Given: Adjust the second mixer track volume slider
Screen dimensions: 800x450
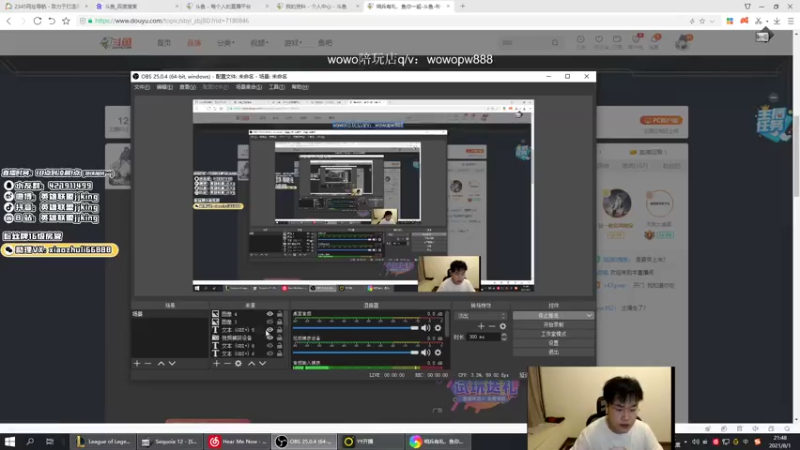Looking at the screenshot, I should (356, 352).
